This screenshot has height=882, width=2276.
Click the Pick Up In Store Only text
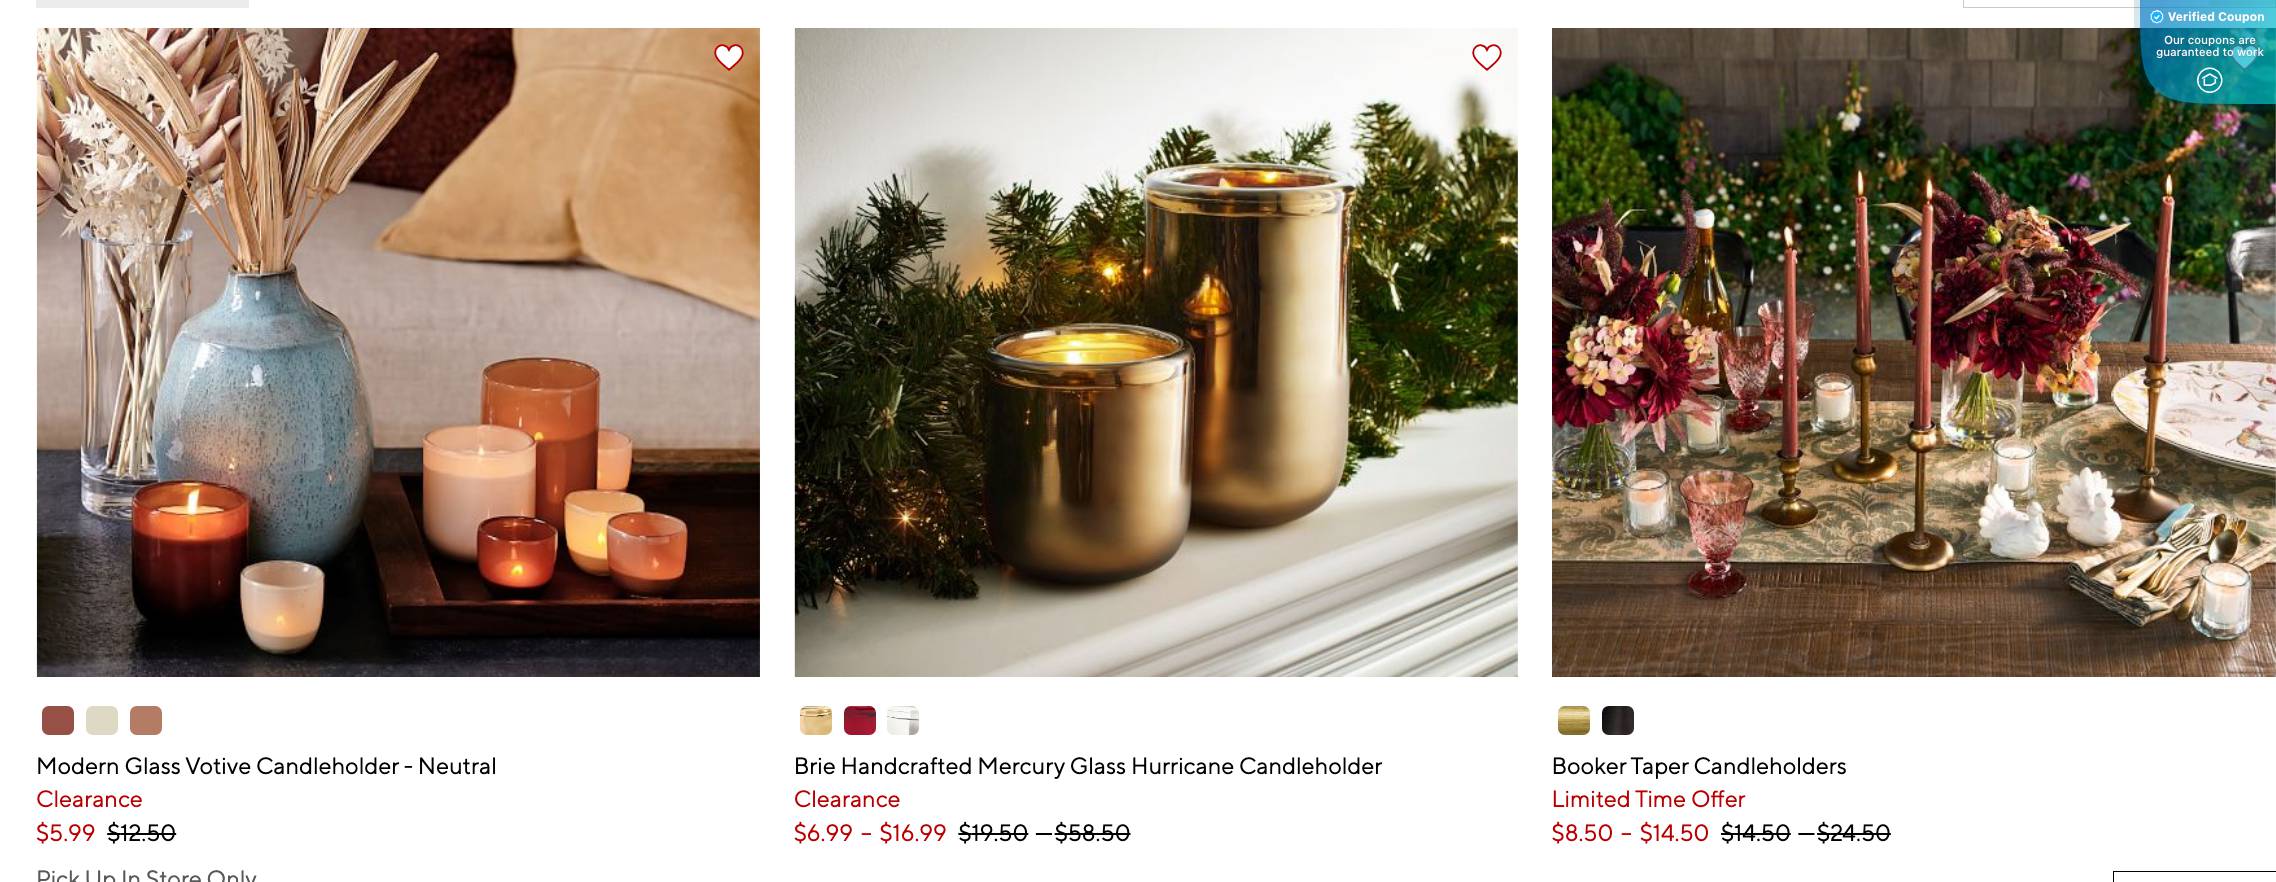coord(145,874)
